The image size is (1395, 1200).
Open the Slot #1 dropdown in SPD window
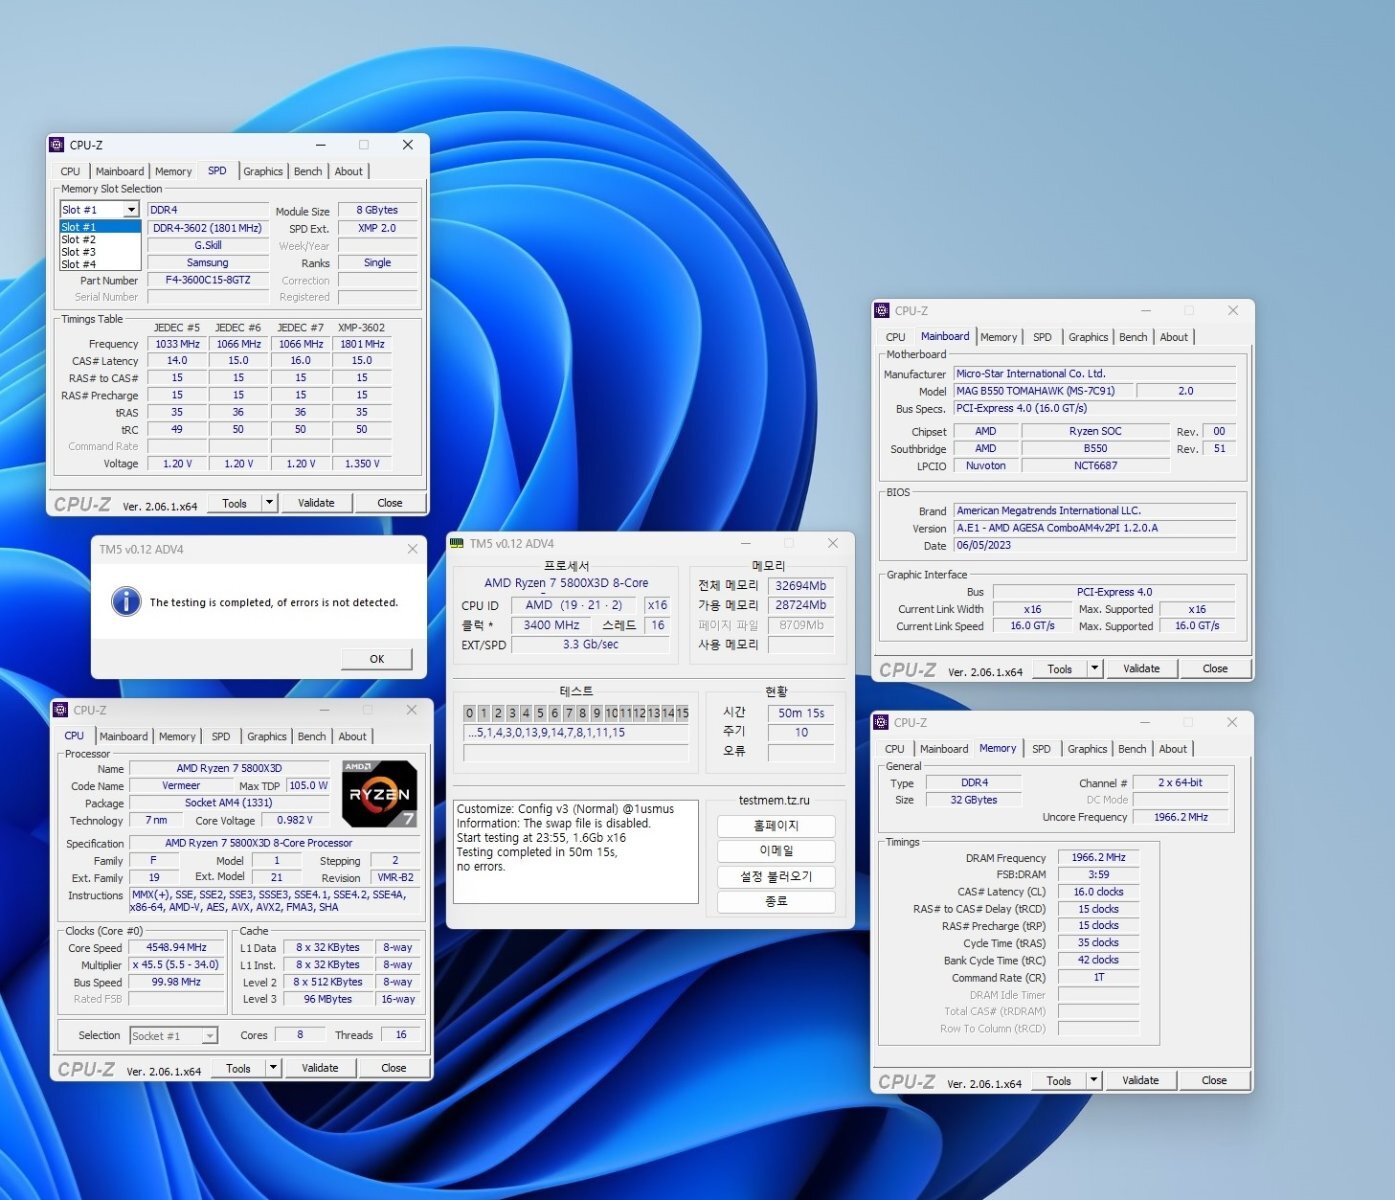131,210
